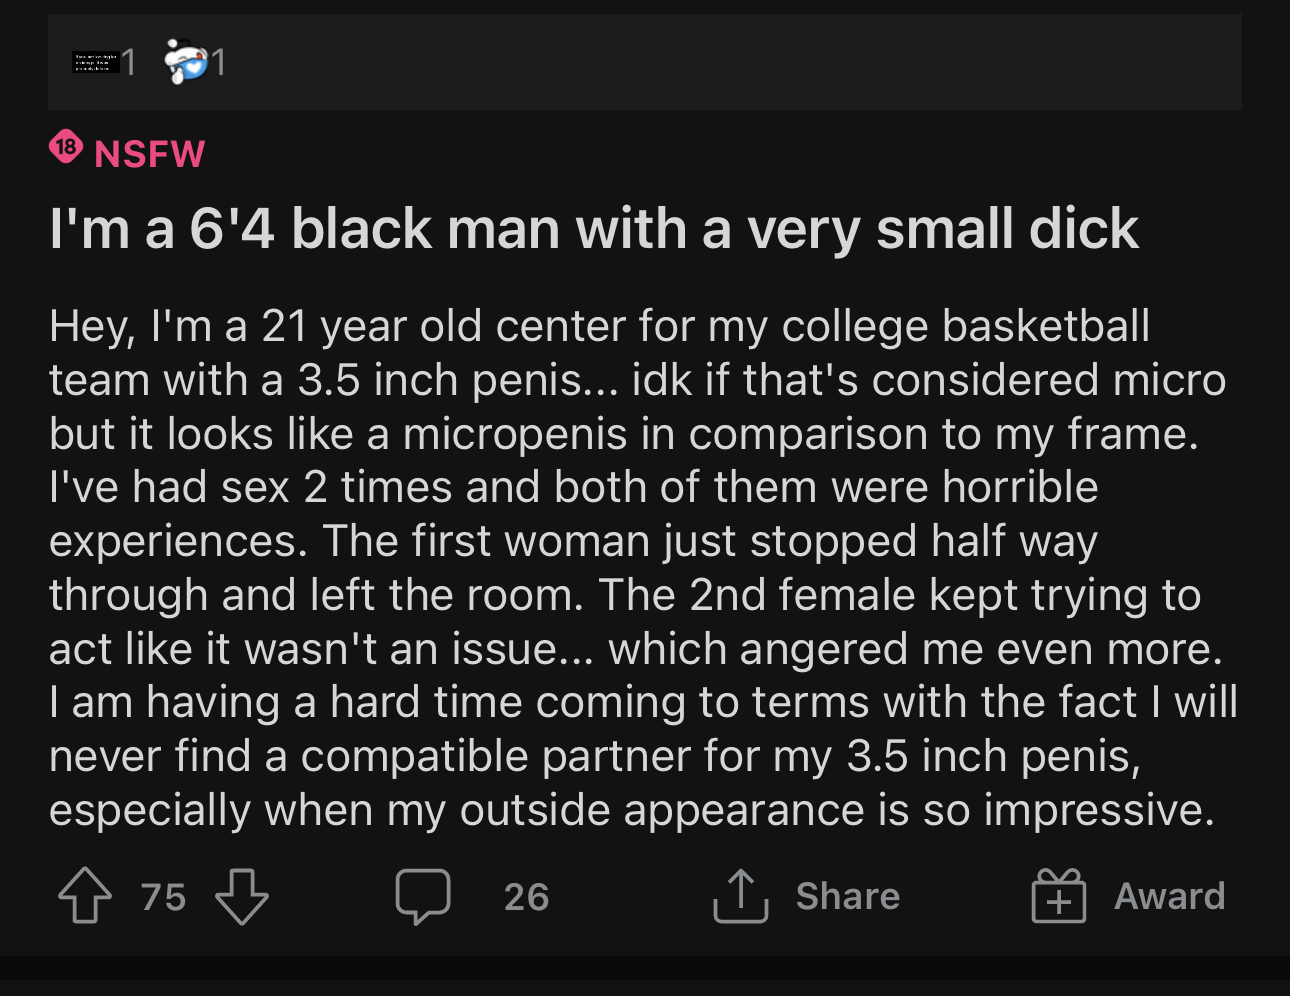
Task: Click the pink NSFW label text
Action: 149,154
